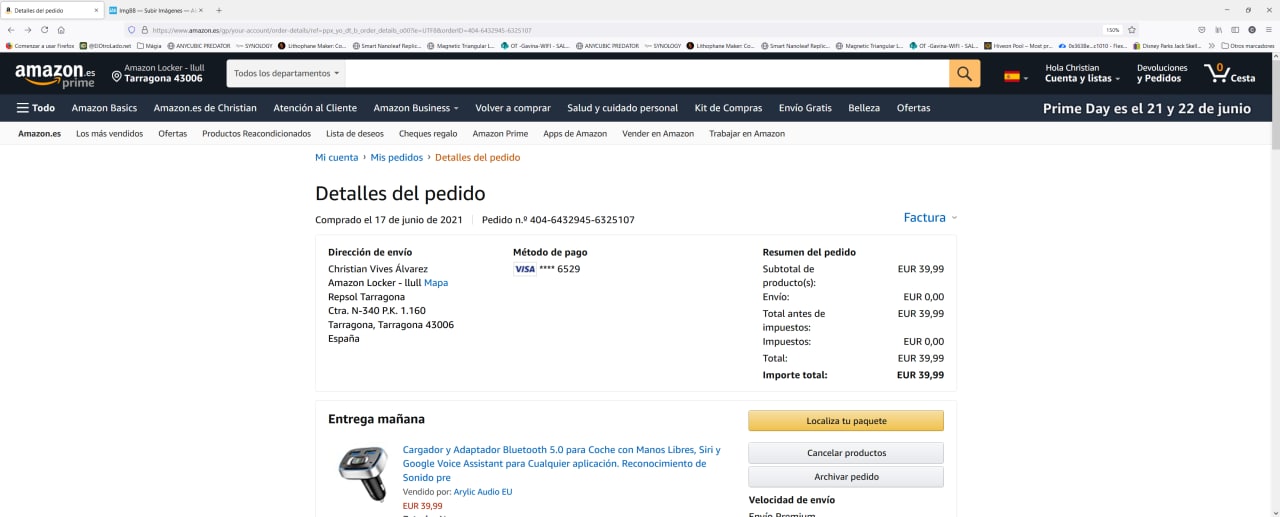Open Amazon.es de Christian
Viewport: 1280px width, 517px height.
(205, 108)
